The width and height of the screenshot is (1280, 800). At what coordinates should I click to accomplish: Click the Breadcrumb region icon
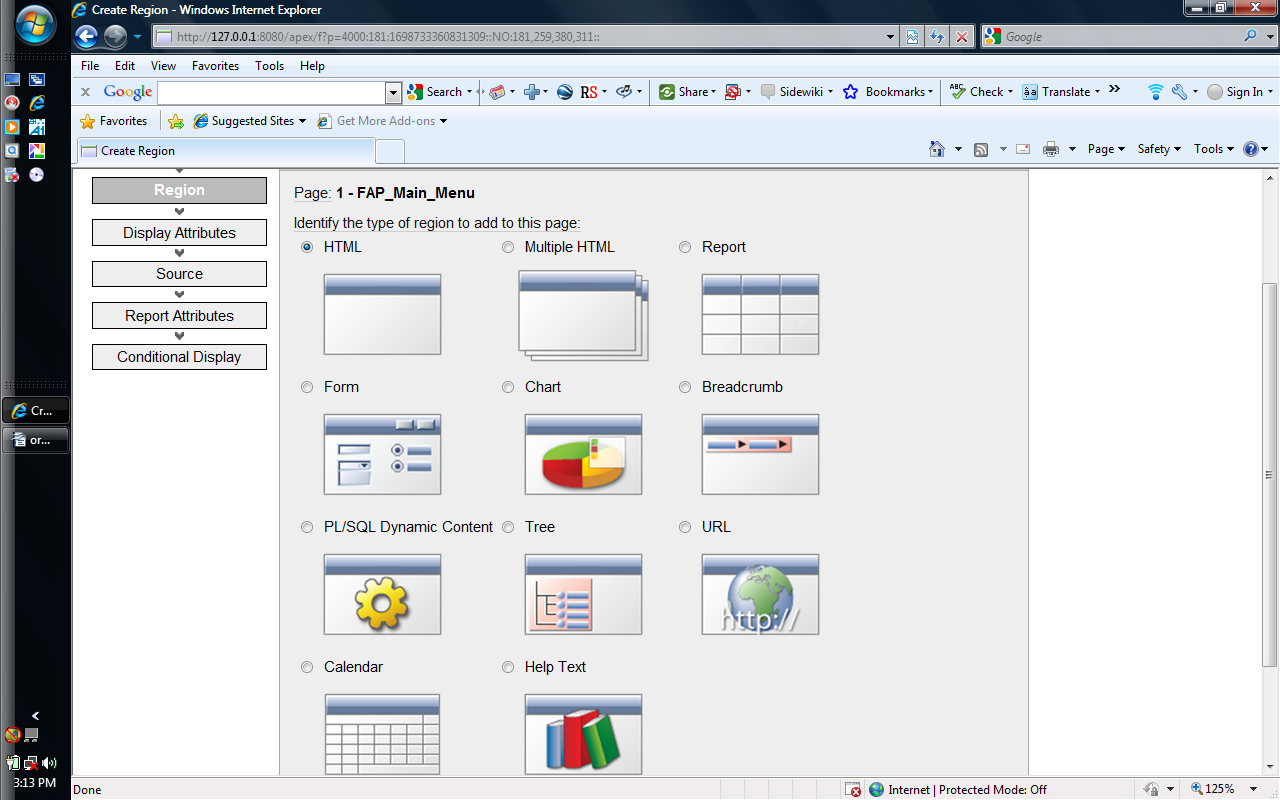pos(760,455)
